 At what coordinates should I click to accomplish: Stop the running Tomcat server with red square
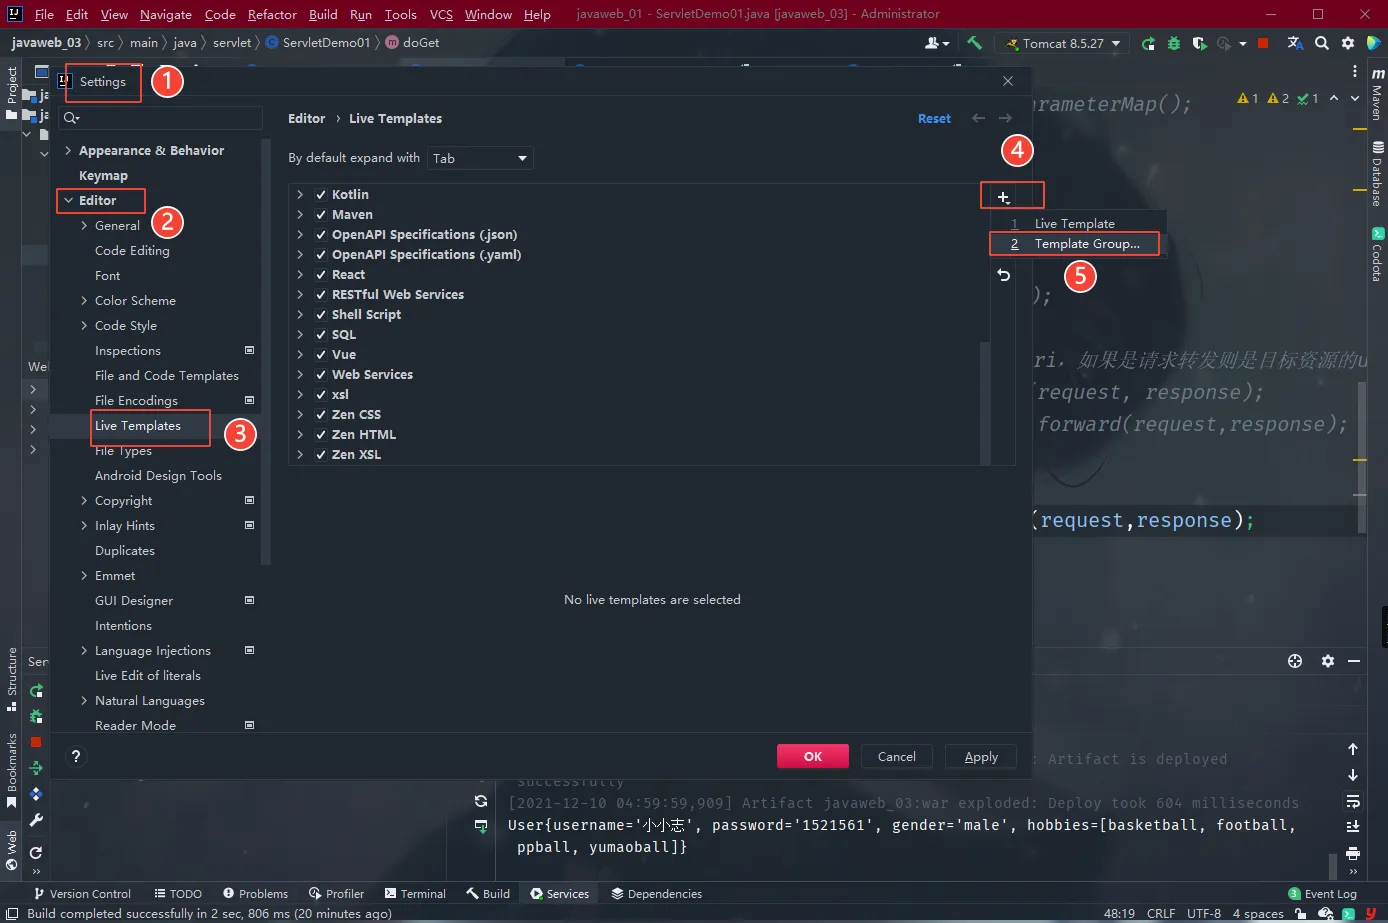1263,43
